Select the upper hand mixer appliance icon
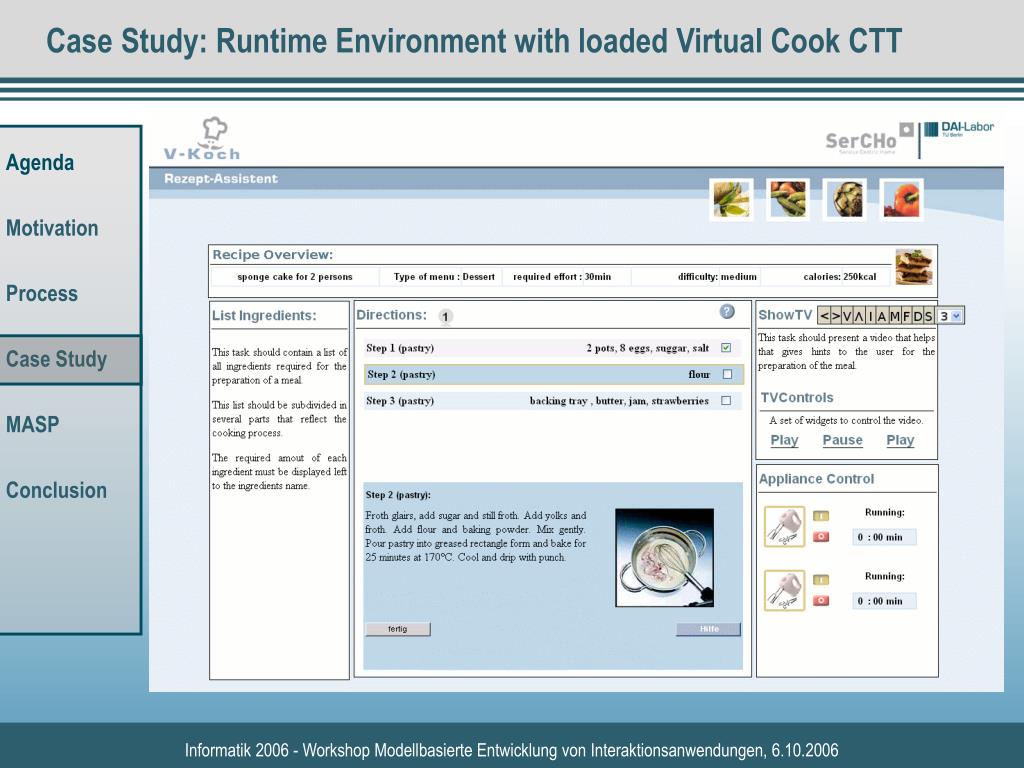This screenshot has width=1024, height=768. point(784,526)
